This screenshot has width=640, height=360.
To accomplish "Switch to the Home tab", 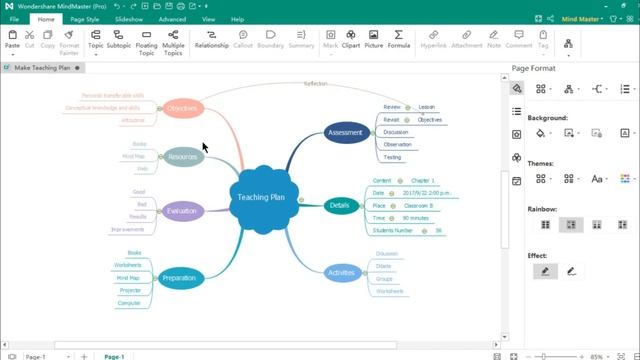I will (x=46, y=19).
